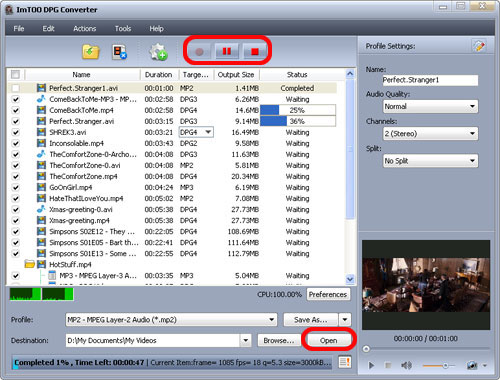The image size is (500, 380).
Task: Adjust the preview volume slider
Action: [439, 366]
